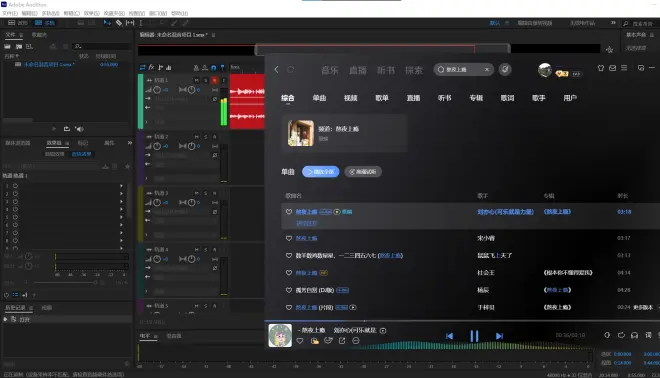The height and width of the screenshot is (378, 660).
Task: Toggle auto-play speaker icon in Files panel
Action: pos(79,129)
